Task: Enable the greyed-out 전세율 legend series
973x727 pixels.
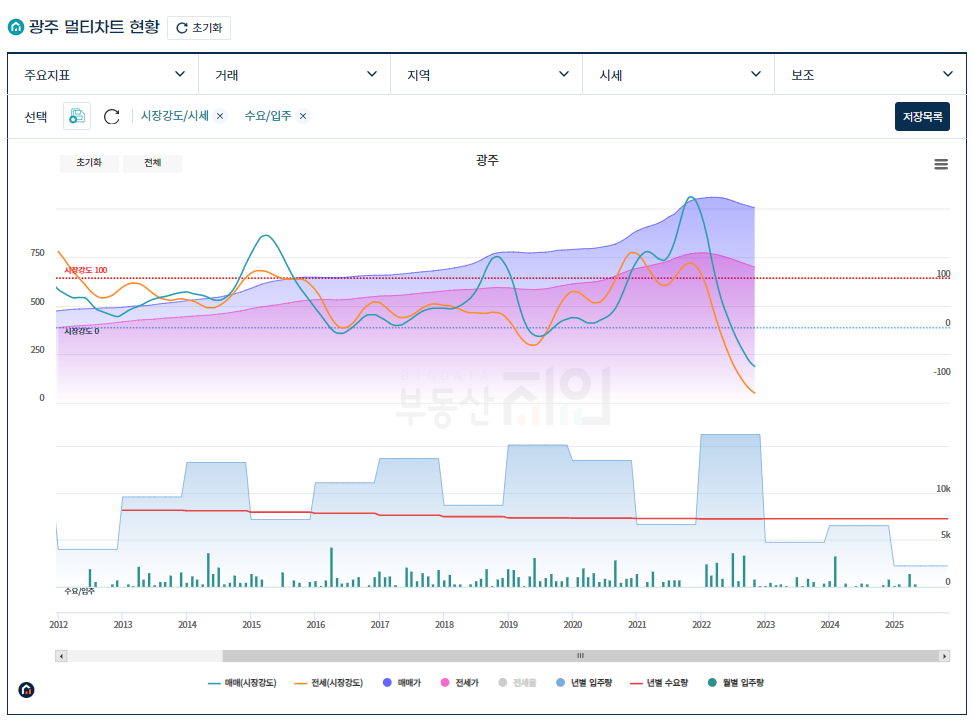Action: pos(518,683)
